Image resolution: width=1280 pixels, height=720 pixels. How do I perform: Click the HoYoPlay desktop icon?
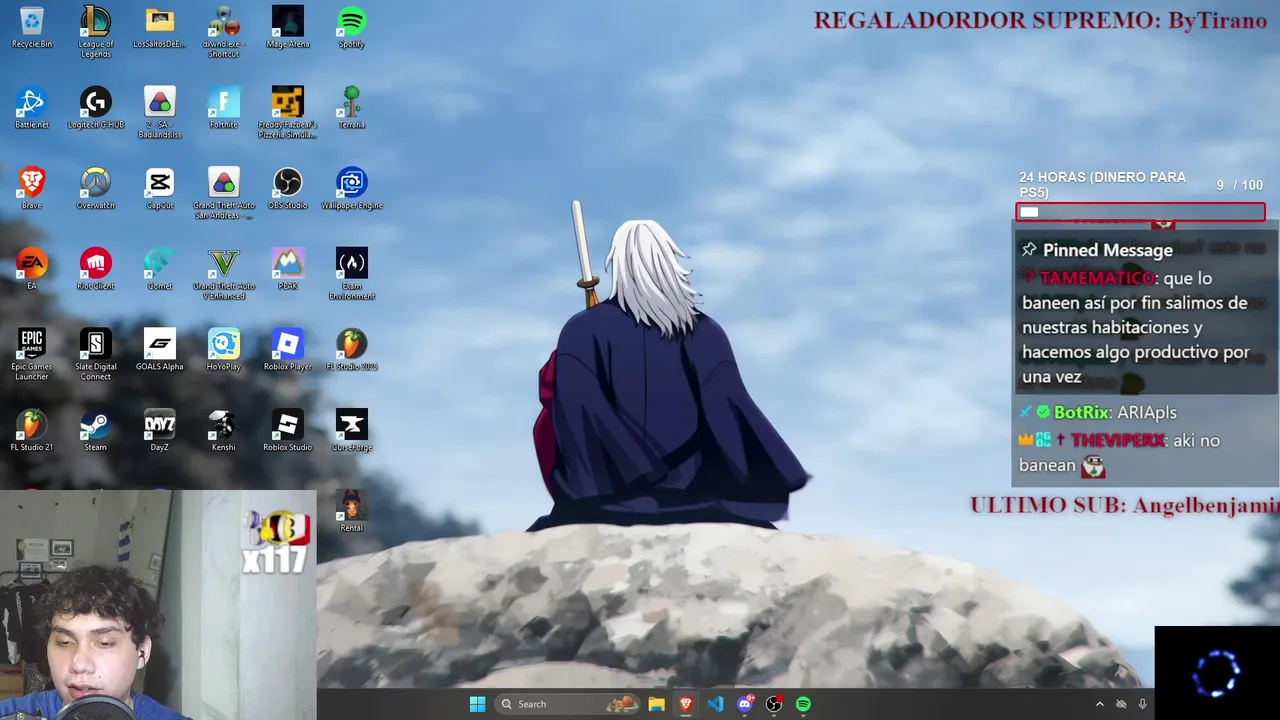(x=224, y=350)
